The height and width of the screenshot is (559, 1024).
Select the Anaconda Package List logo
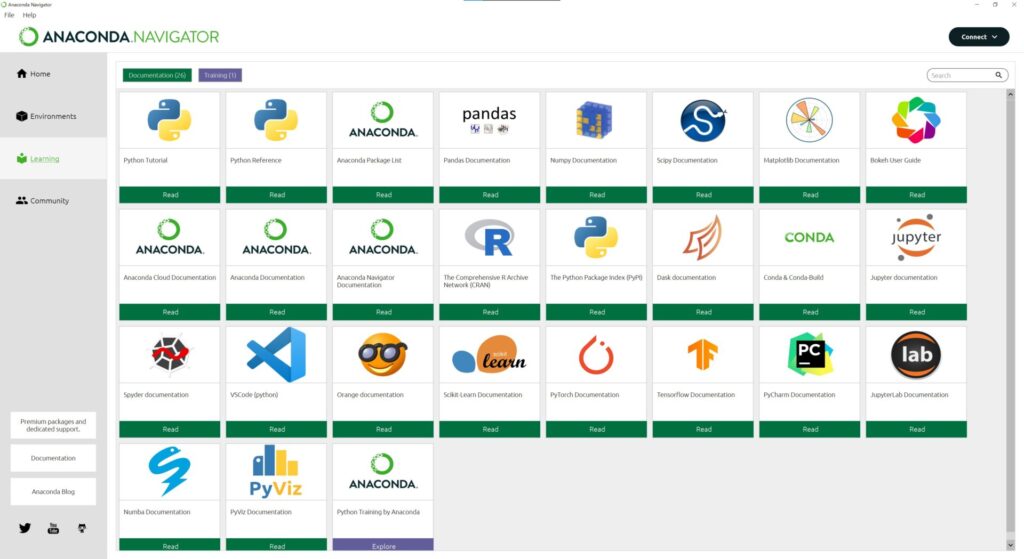[x=383, y=120]
